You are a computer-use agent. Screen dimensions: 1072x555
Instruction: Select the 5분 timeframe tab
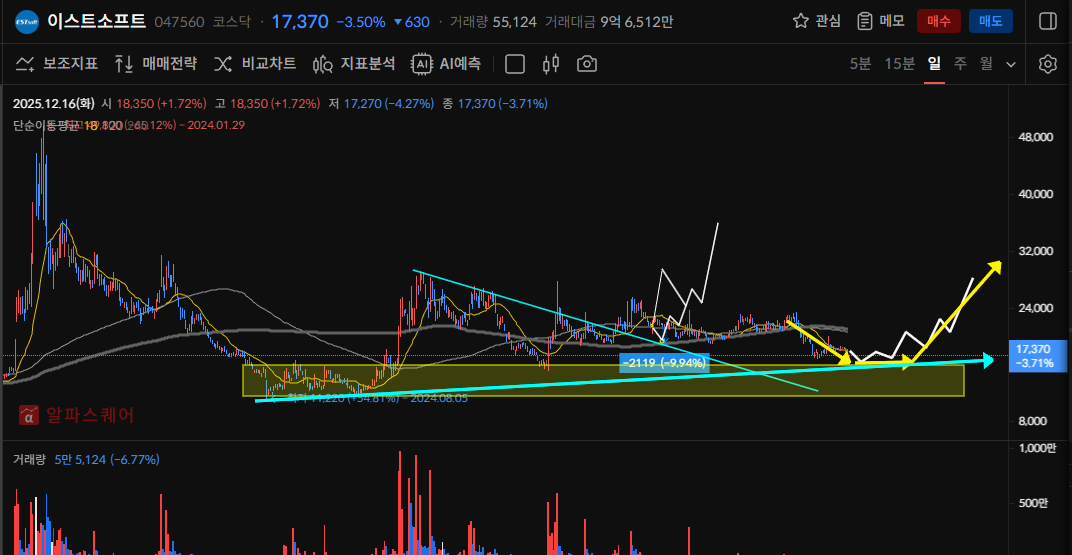pos(860,64)
